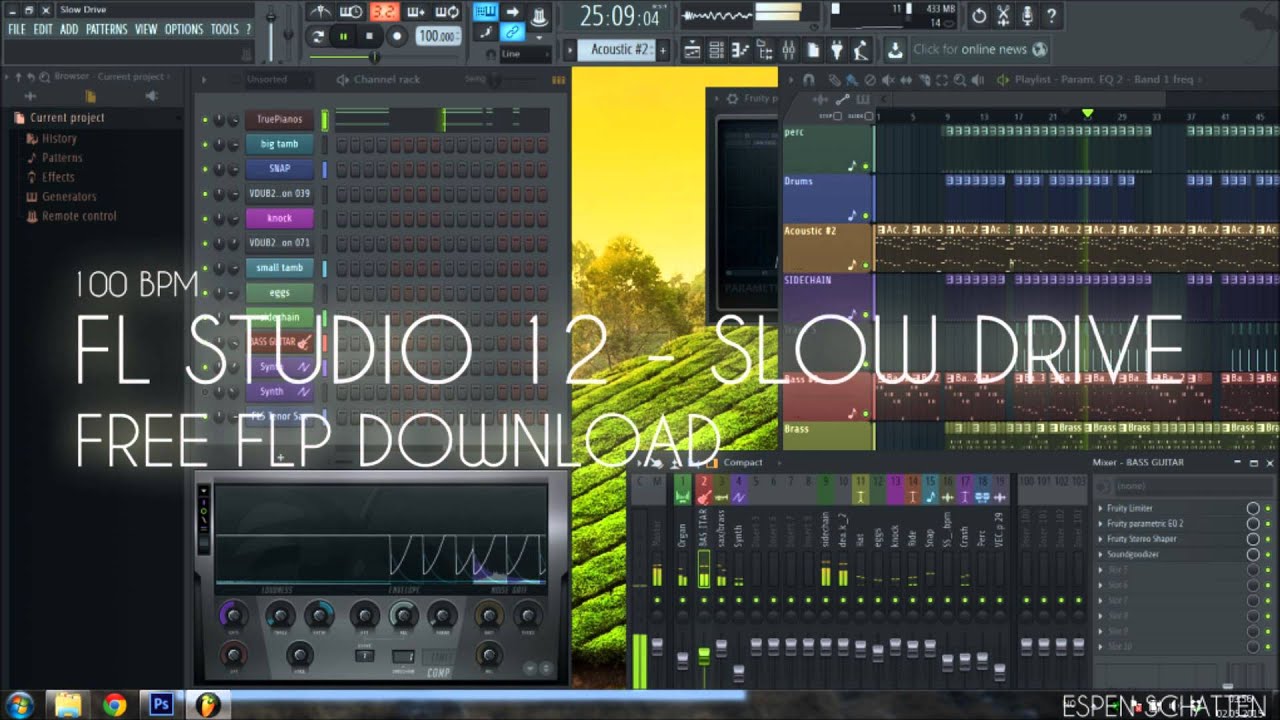Expand the Fruity Limiter slot arrow
This screenshot has height=720, width=1280.
[1101, 508]
